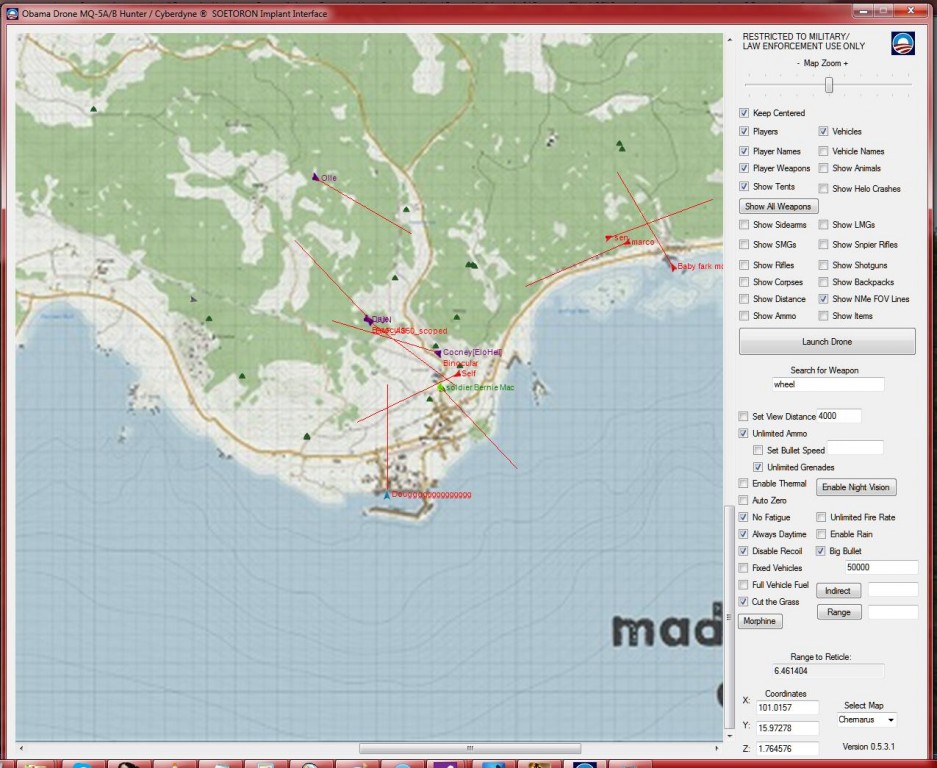Tick Show SMGs
Viewport: 937px width, 768px height.
point(744,244)
